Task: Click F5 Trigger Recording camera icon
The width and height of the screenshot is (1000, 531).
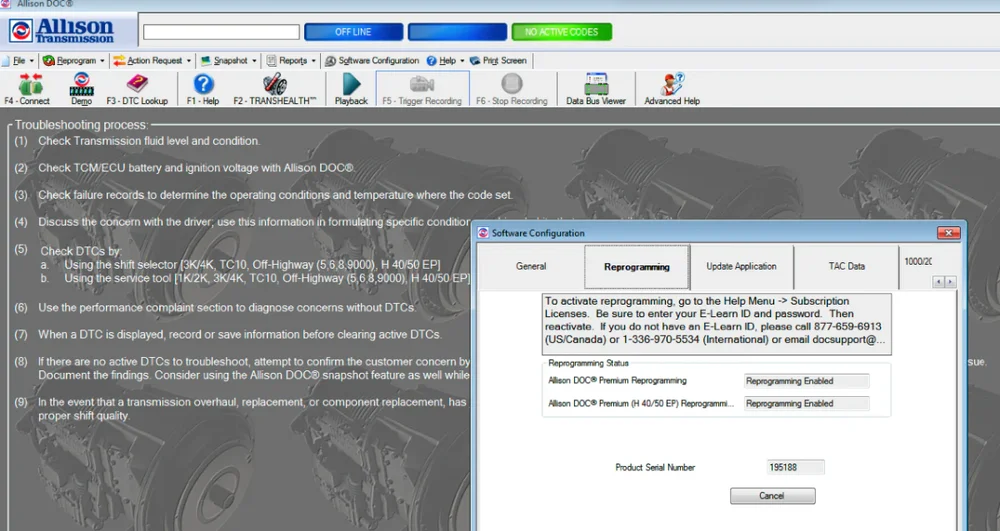Action: tap(422, 86)
